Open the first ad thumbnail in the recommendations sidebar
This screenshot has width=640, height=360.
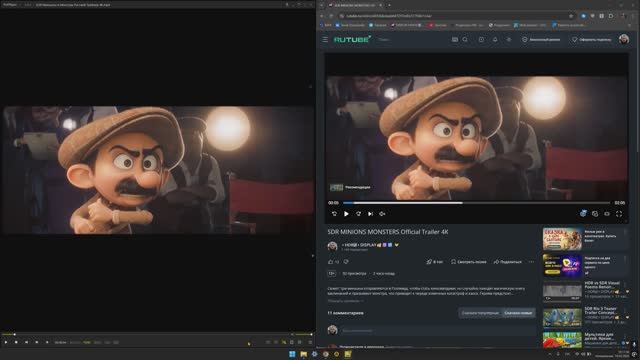tap(562, 238)
